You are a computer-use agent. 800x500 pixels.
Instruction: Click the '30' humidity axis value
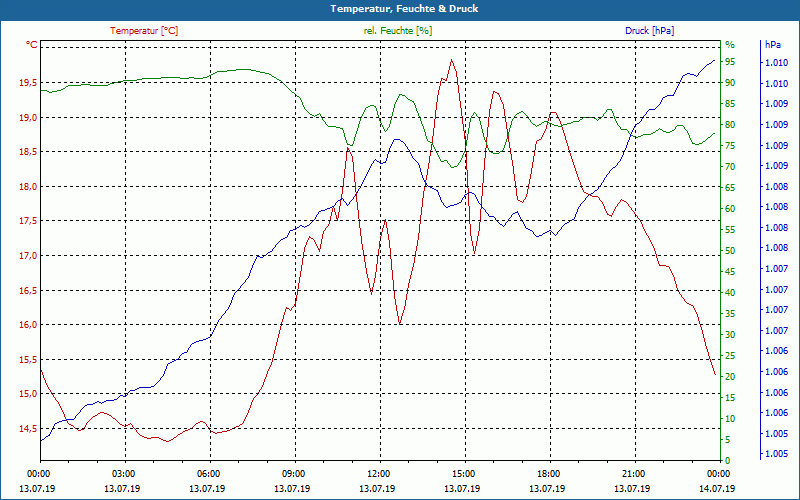730,334
